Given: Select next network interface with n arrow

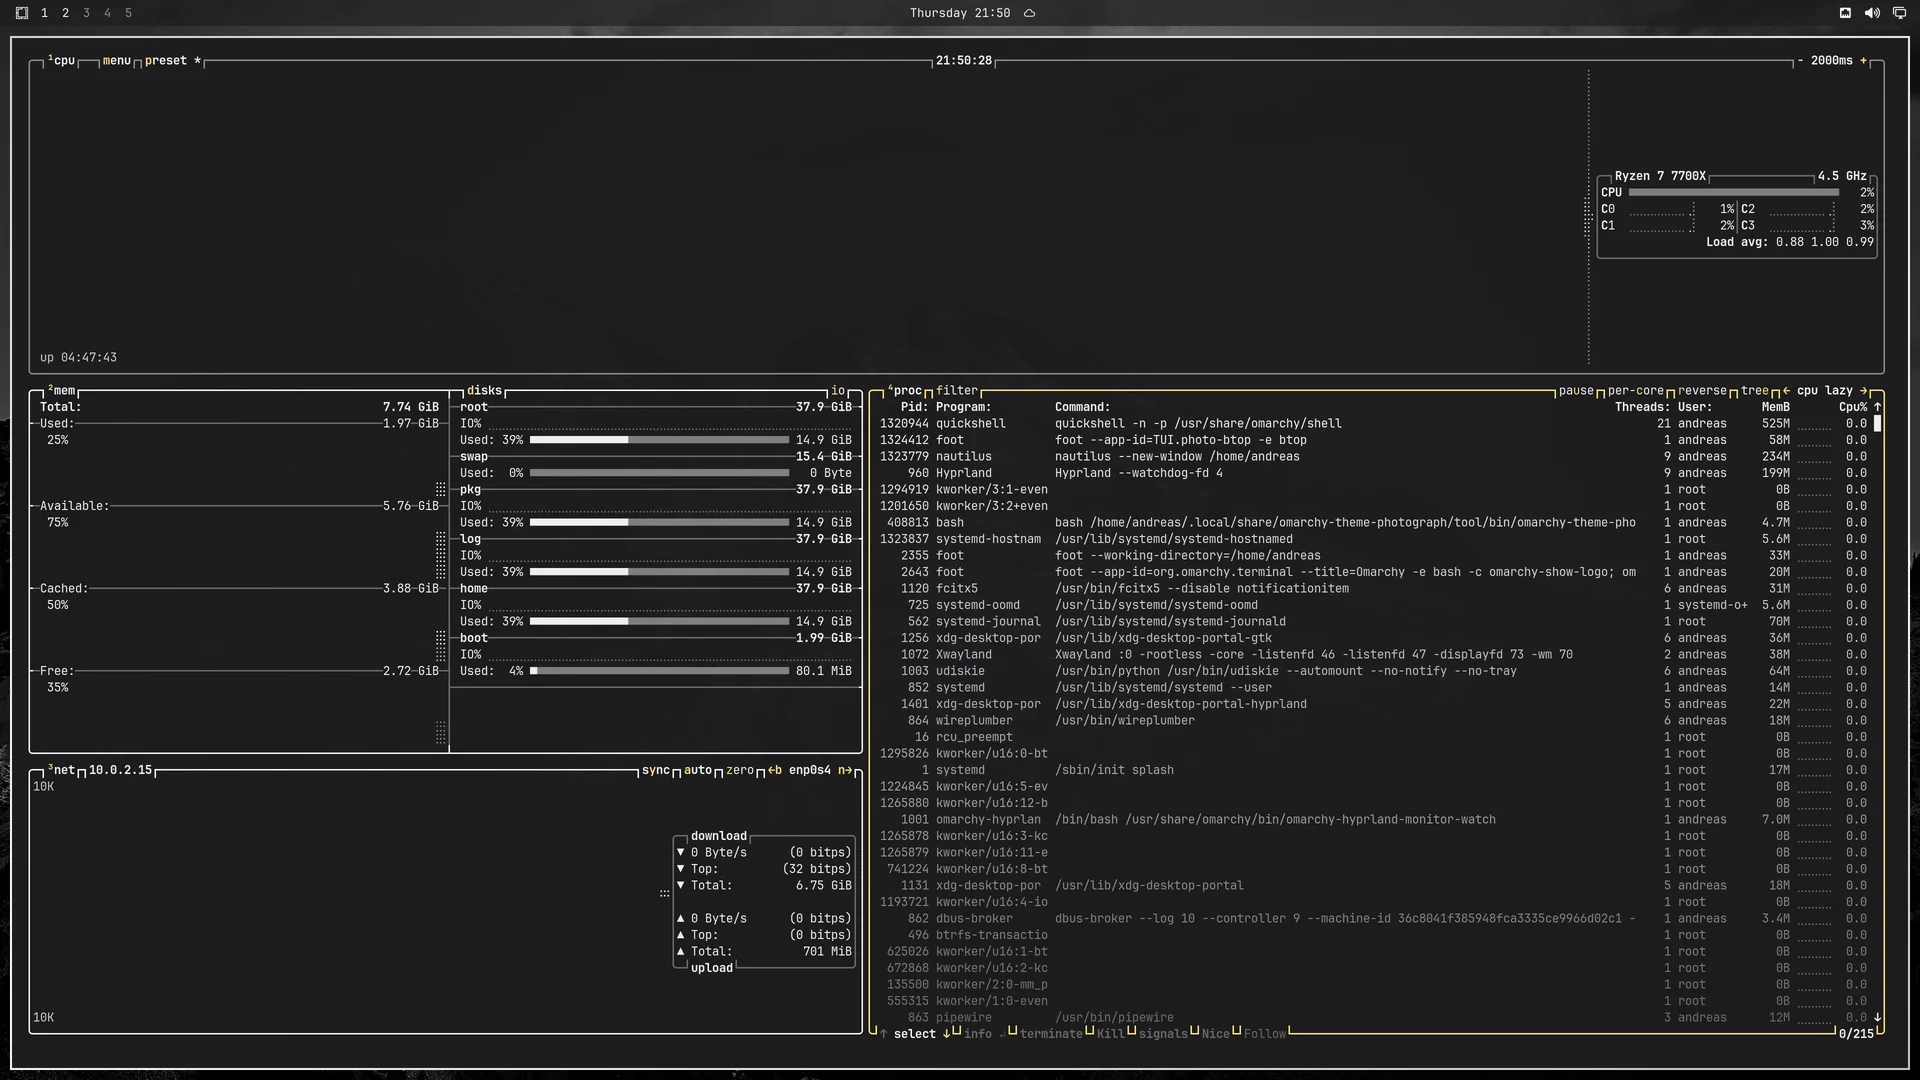Looking at the screenshot, I should point(845,770).
